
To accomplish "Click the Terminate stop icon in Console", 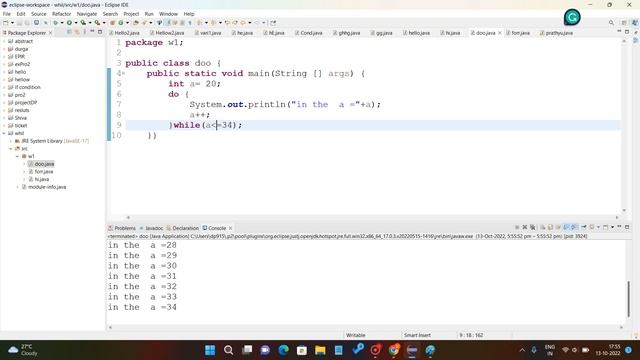I will 517,227.
